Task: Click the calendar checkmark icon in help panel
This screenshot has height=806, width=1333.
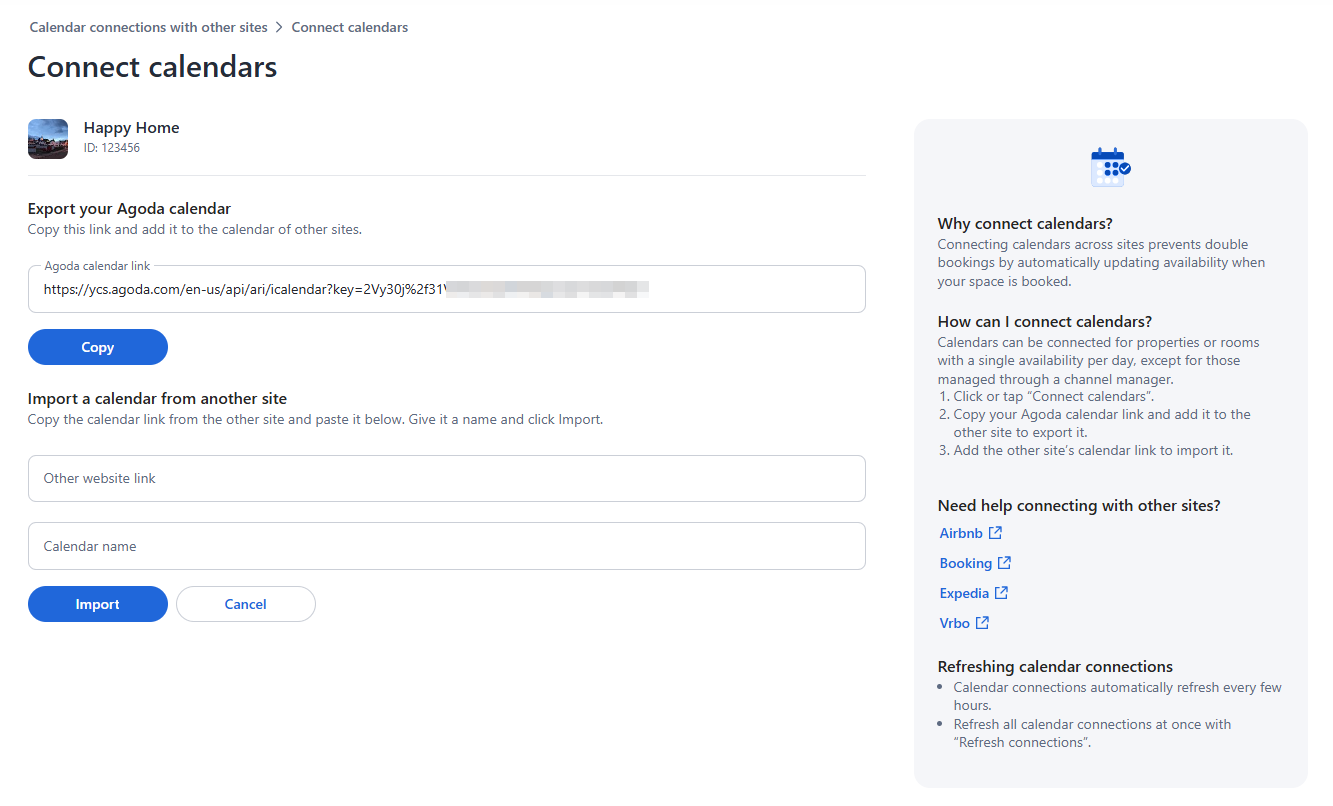Action: 1110,167
